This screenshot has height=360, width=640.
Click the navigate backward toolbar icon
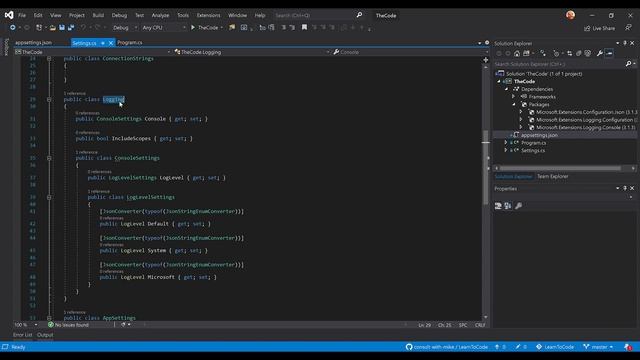click(x=13, y=27)
